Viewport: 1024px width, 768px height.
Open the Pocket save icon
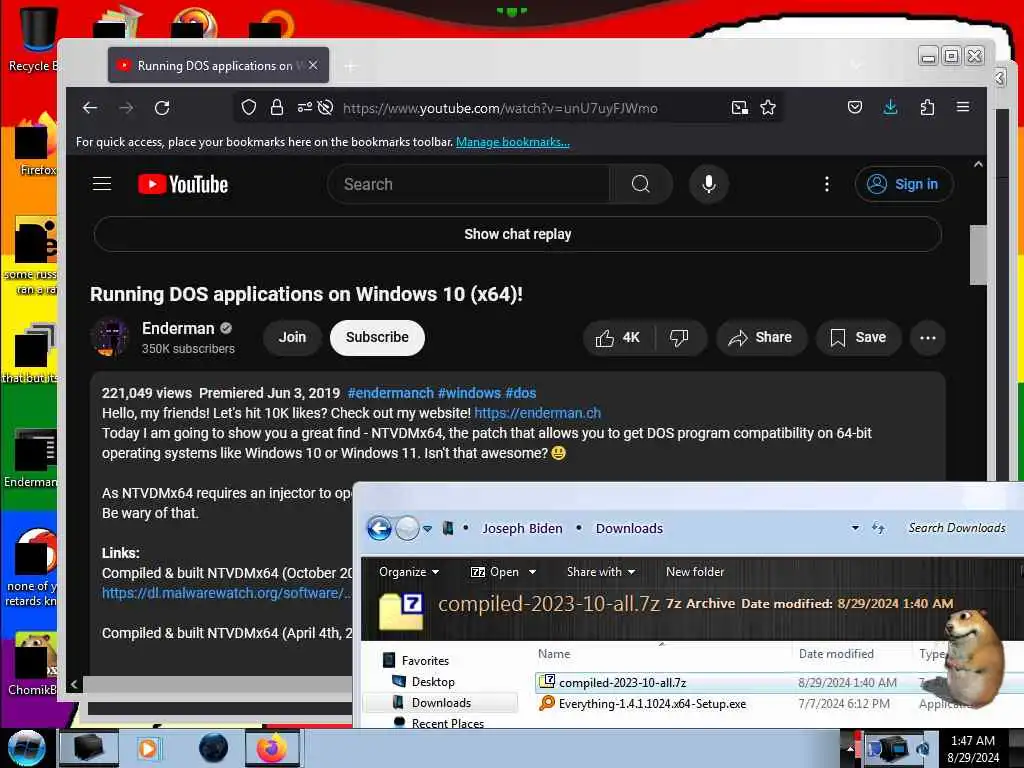[x=855, y=107]
